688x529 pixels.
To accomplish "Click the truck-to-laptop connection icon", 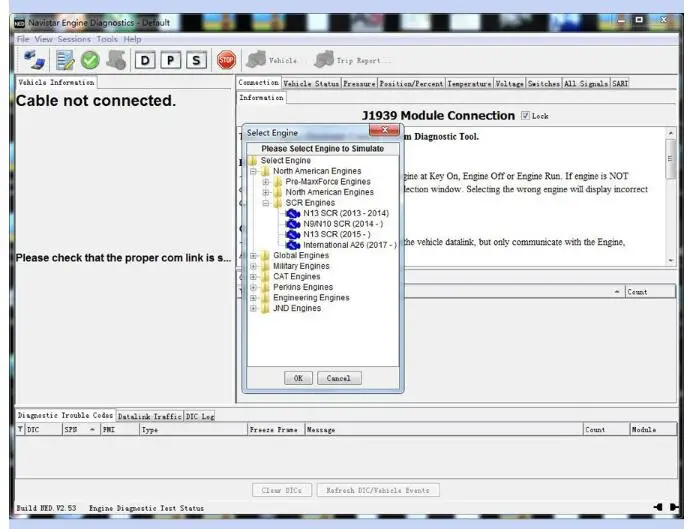I will [34, 60].
